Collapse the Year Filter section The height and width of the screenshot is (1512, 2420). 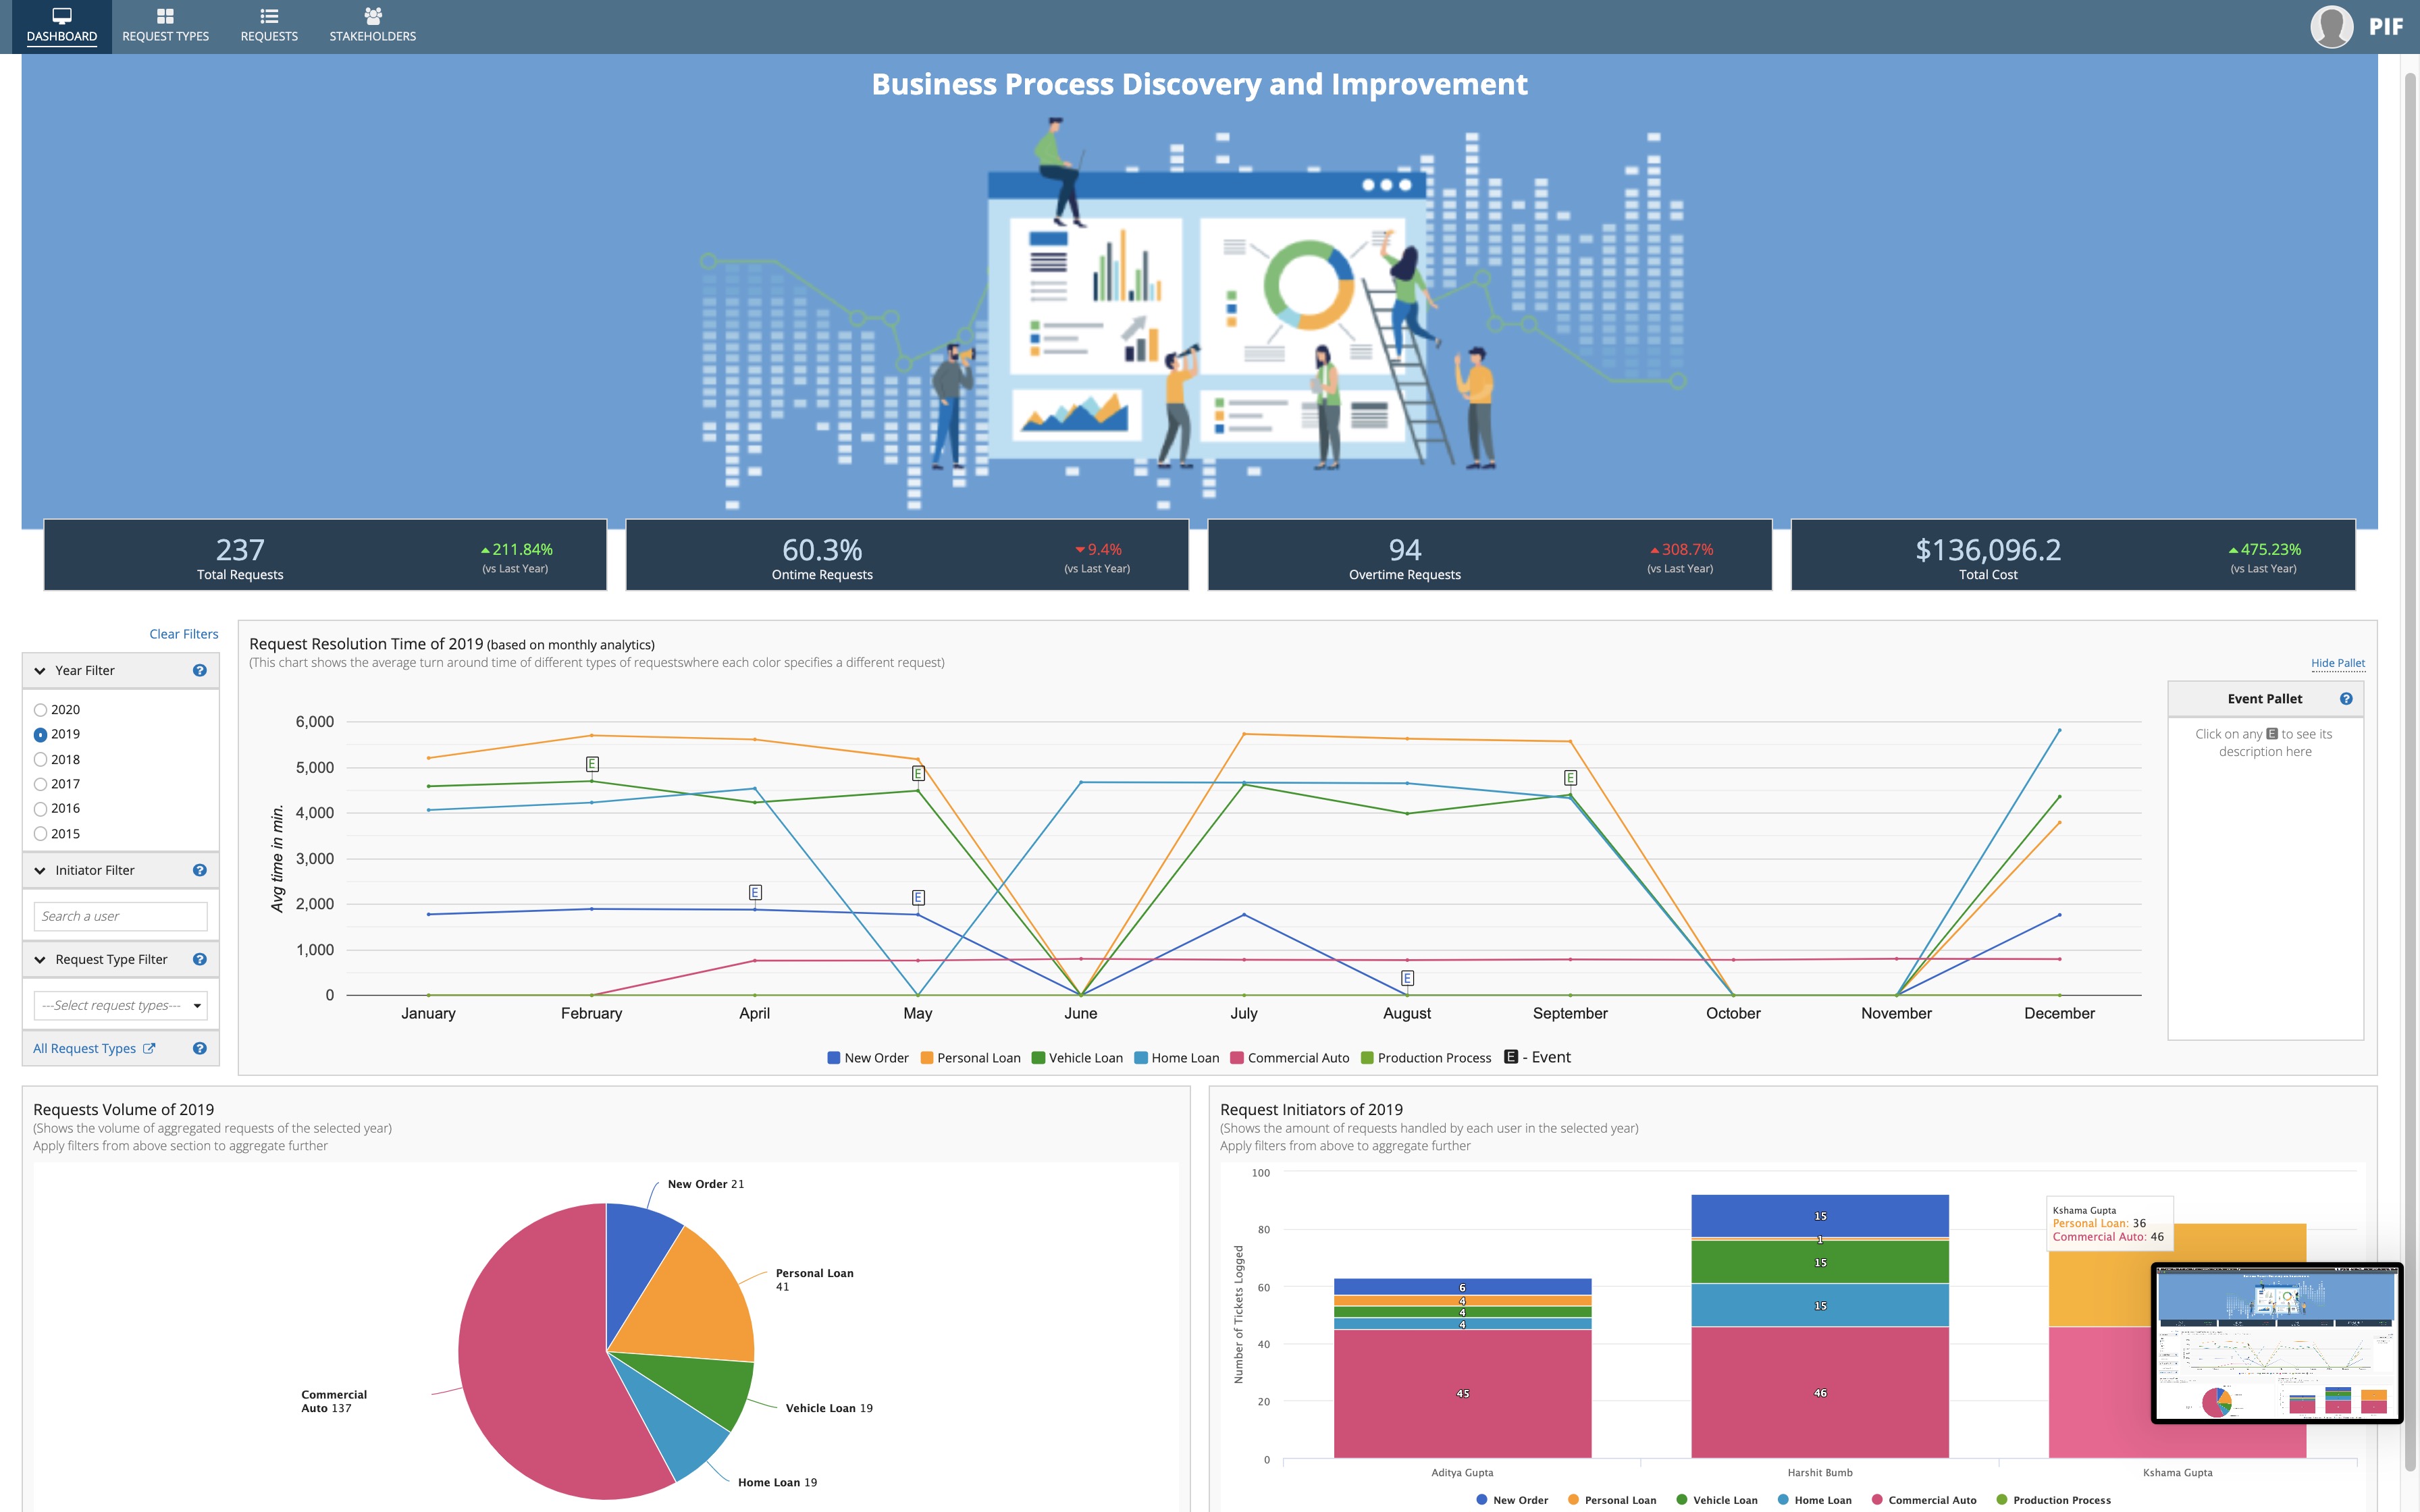point(40,670)
